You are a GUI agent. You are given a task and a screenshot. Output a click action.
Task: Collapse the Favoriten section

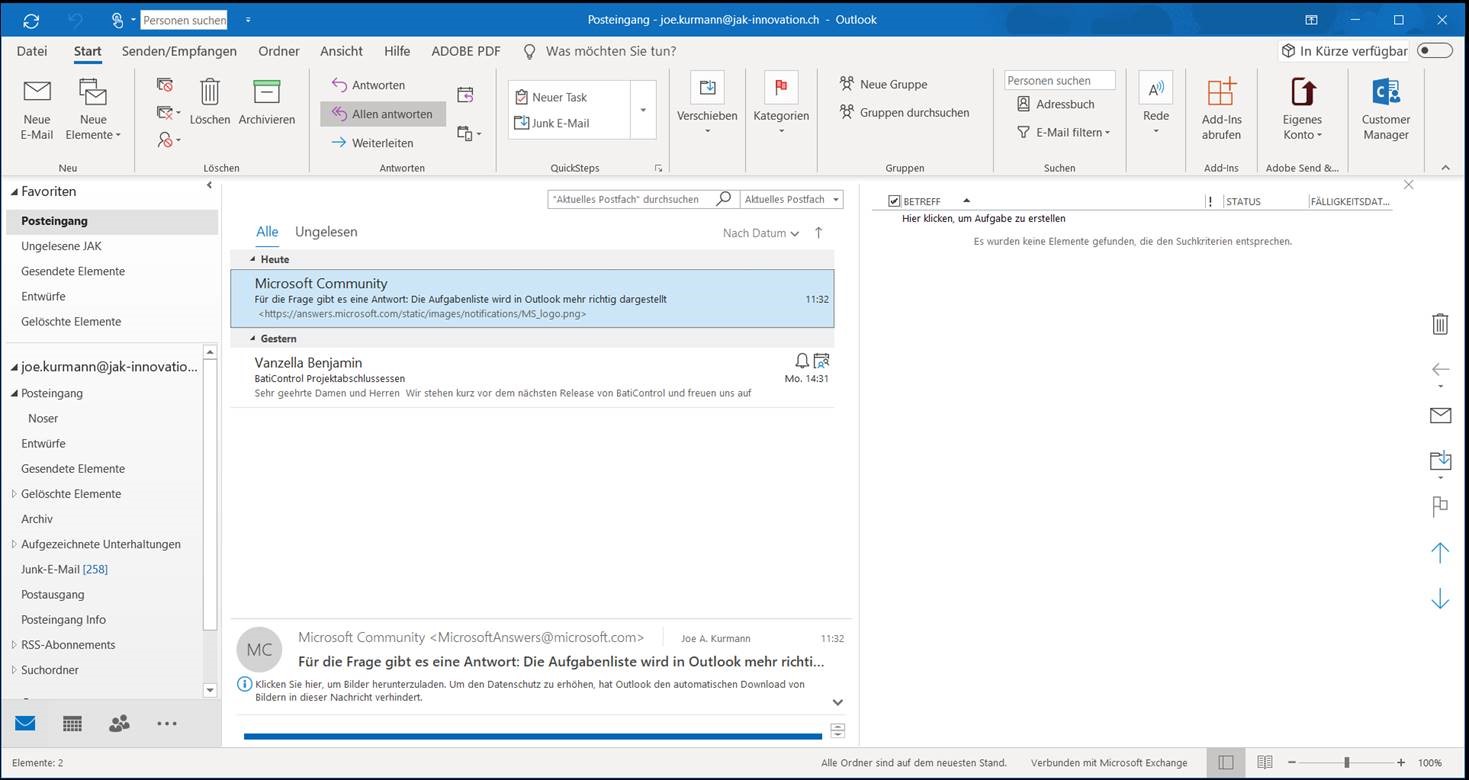tap(14, 192)
